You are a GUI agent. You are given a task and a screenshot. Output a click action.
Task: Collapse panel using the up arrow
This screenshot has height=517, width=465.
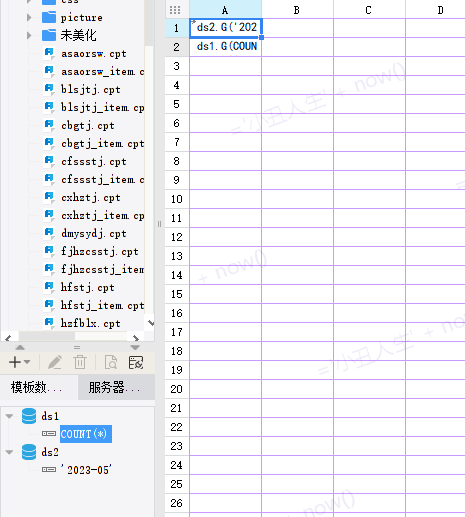click(20, 347)
